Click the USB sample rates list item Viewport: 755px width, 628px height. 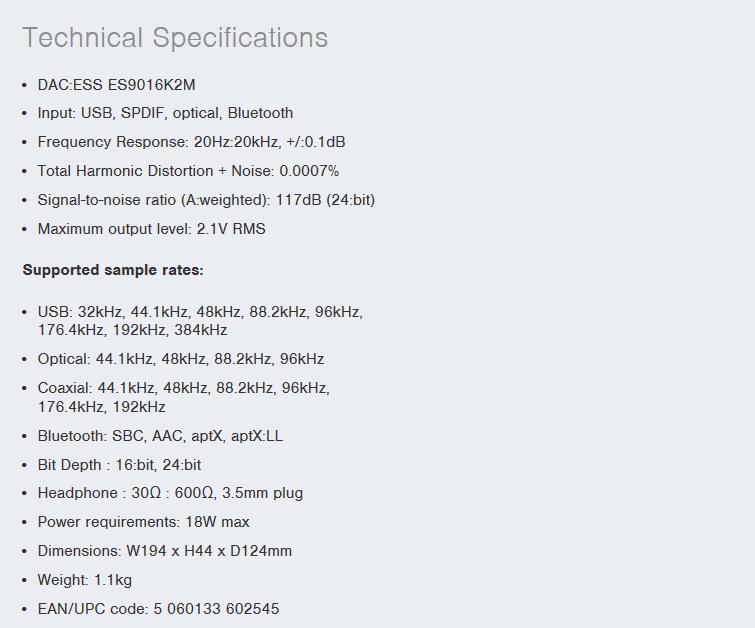[200, 321]
